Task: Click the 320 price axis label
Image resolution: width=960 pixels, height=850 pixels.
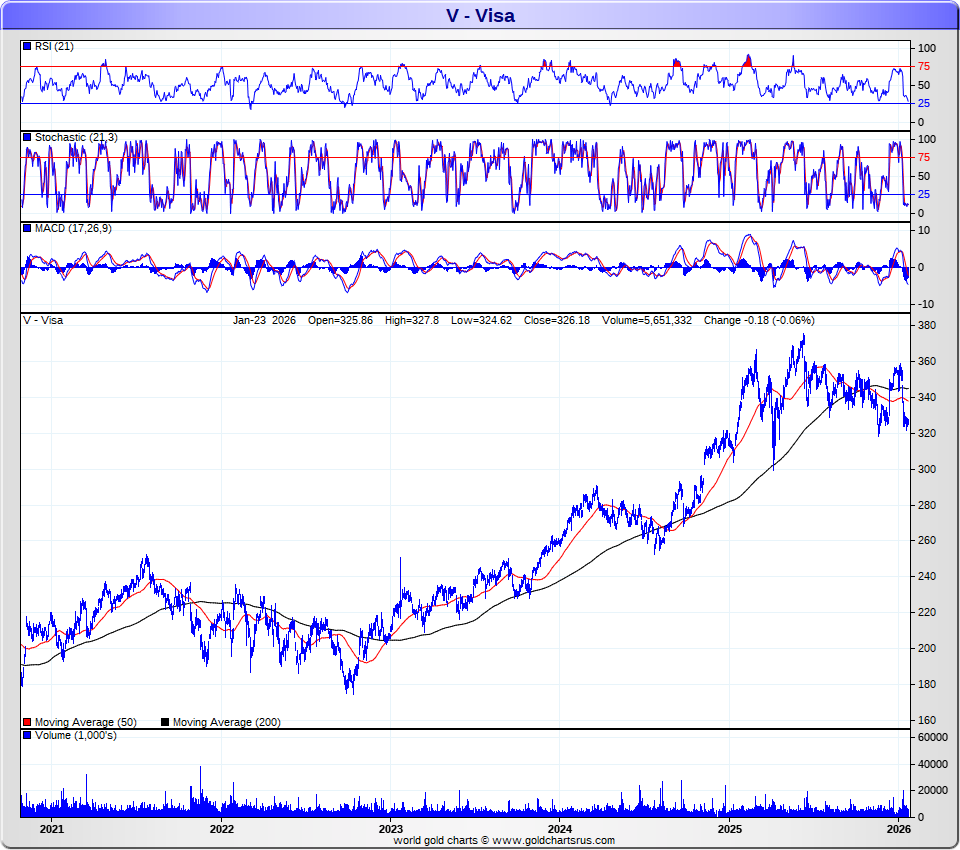Action: tap(927, 434)
